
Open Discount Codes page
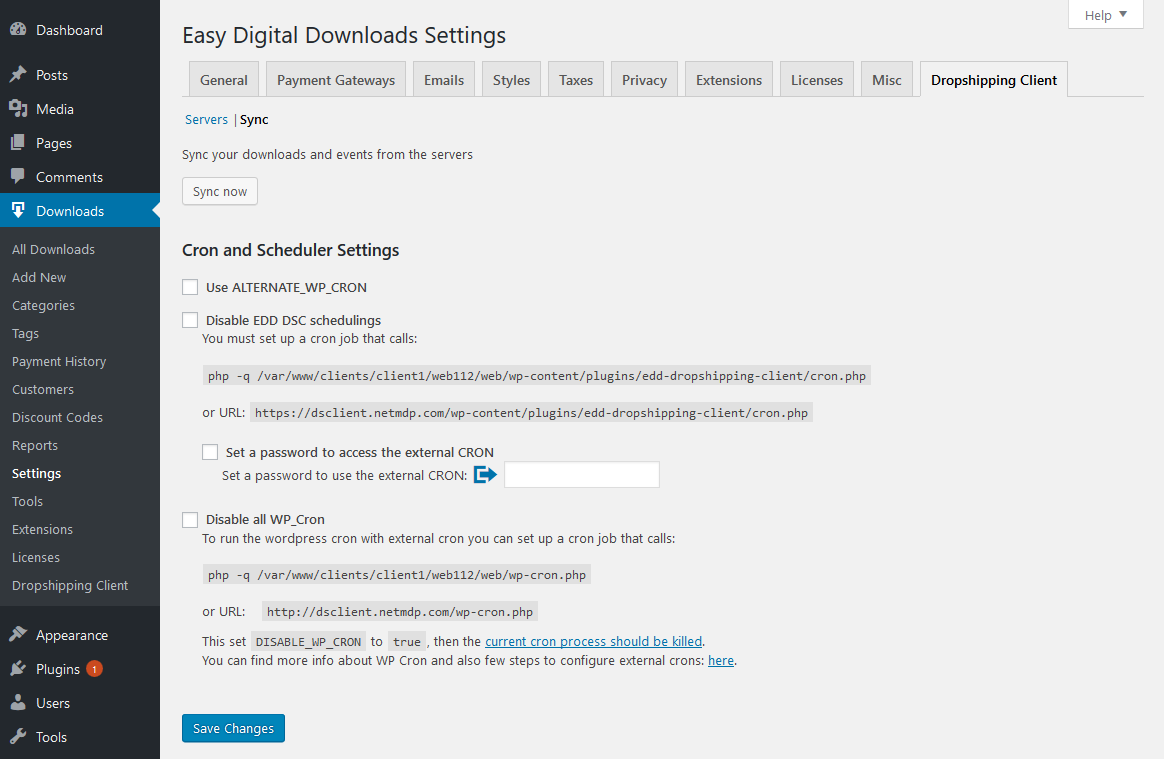click(57, 417)
